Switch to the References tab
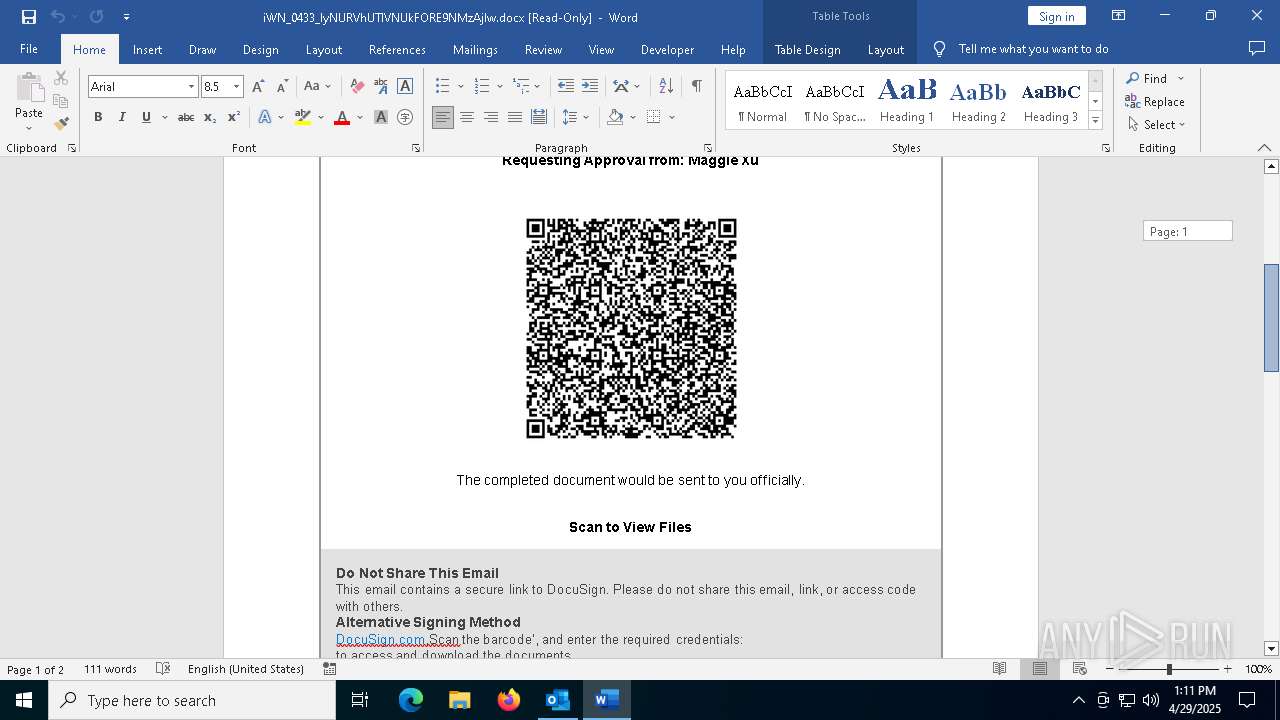 397,49
